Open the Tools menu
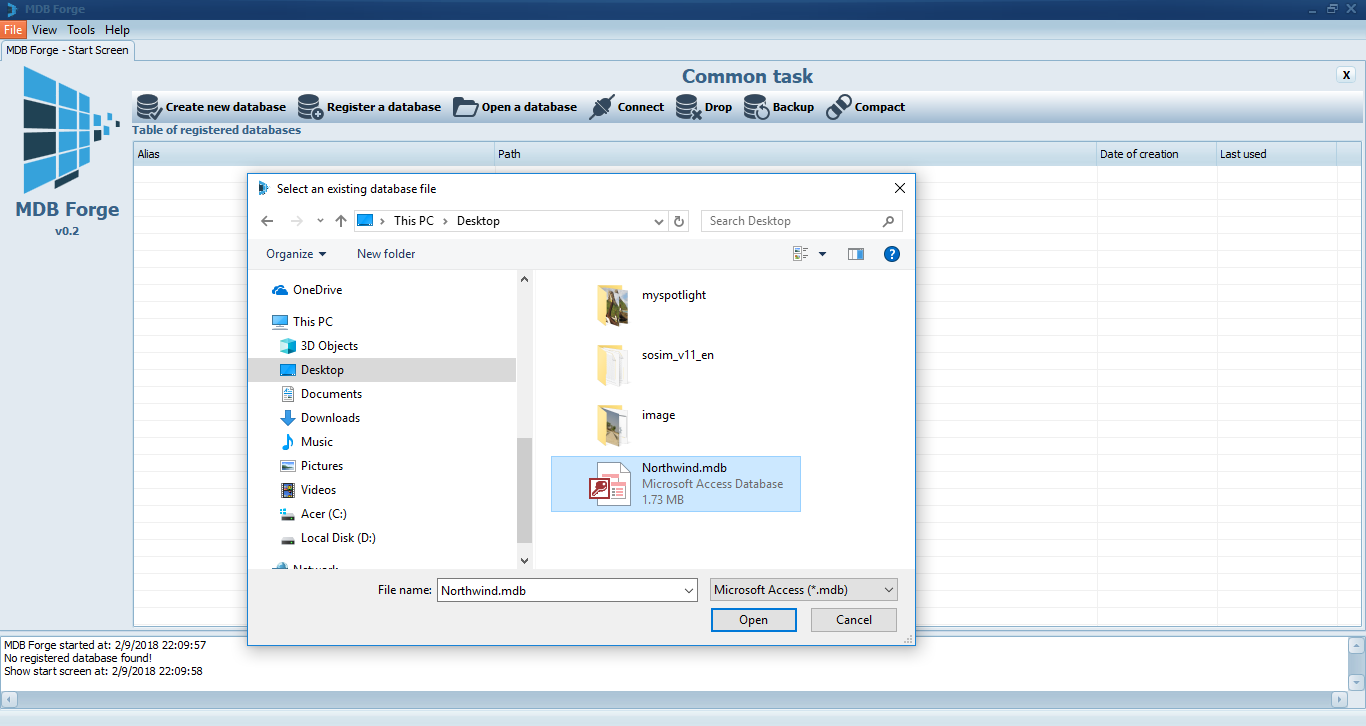Image resolution: width=1366 pixels, height=726 pixels. pyautogui.click(x=81, y=30)
